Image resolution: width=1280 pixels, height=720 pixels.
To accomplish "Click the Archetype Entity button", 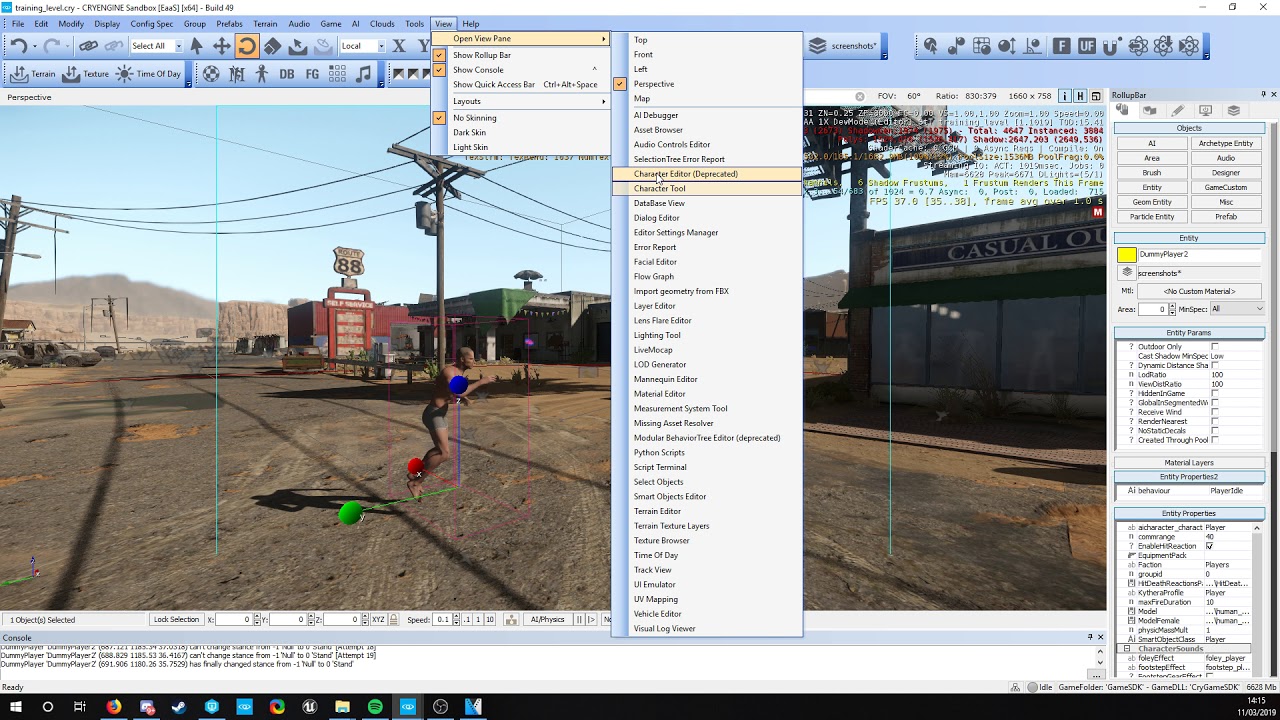I will pyautogui.click(x=1226, y=143).
